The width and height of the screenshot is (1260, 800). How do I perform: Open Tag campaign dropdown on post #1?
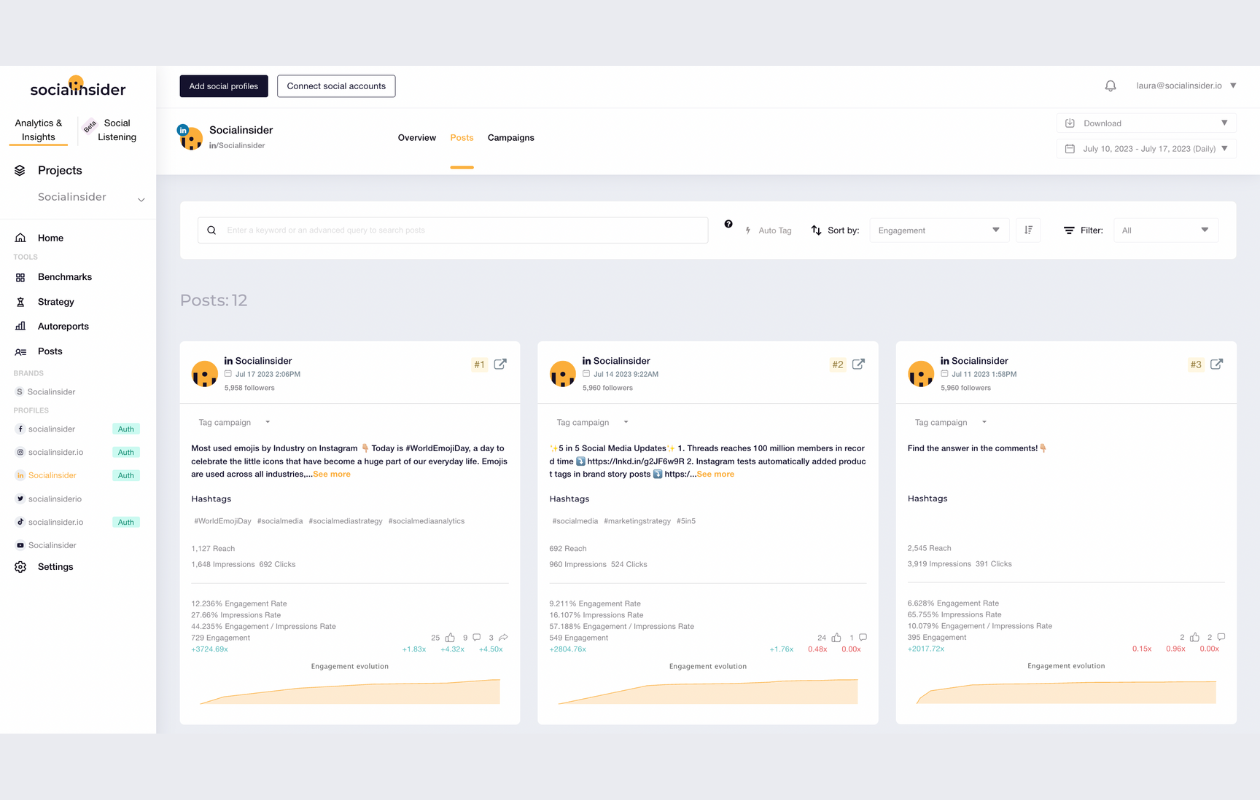[x=234, y=422]
